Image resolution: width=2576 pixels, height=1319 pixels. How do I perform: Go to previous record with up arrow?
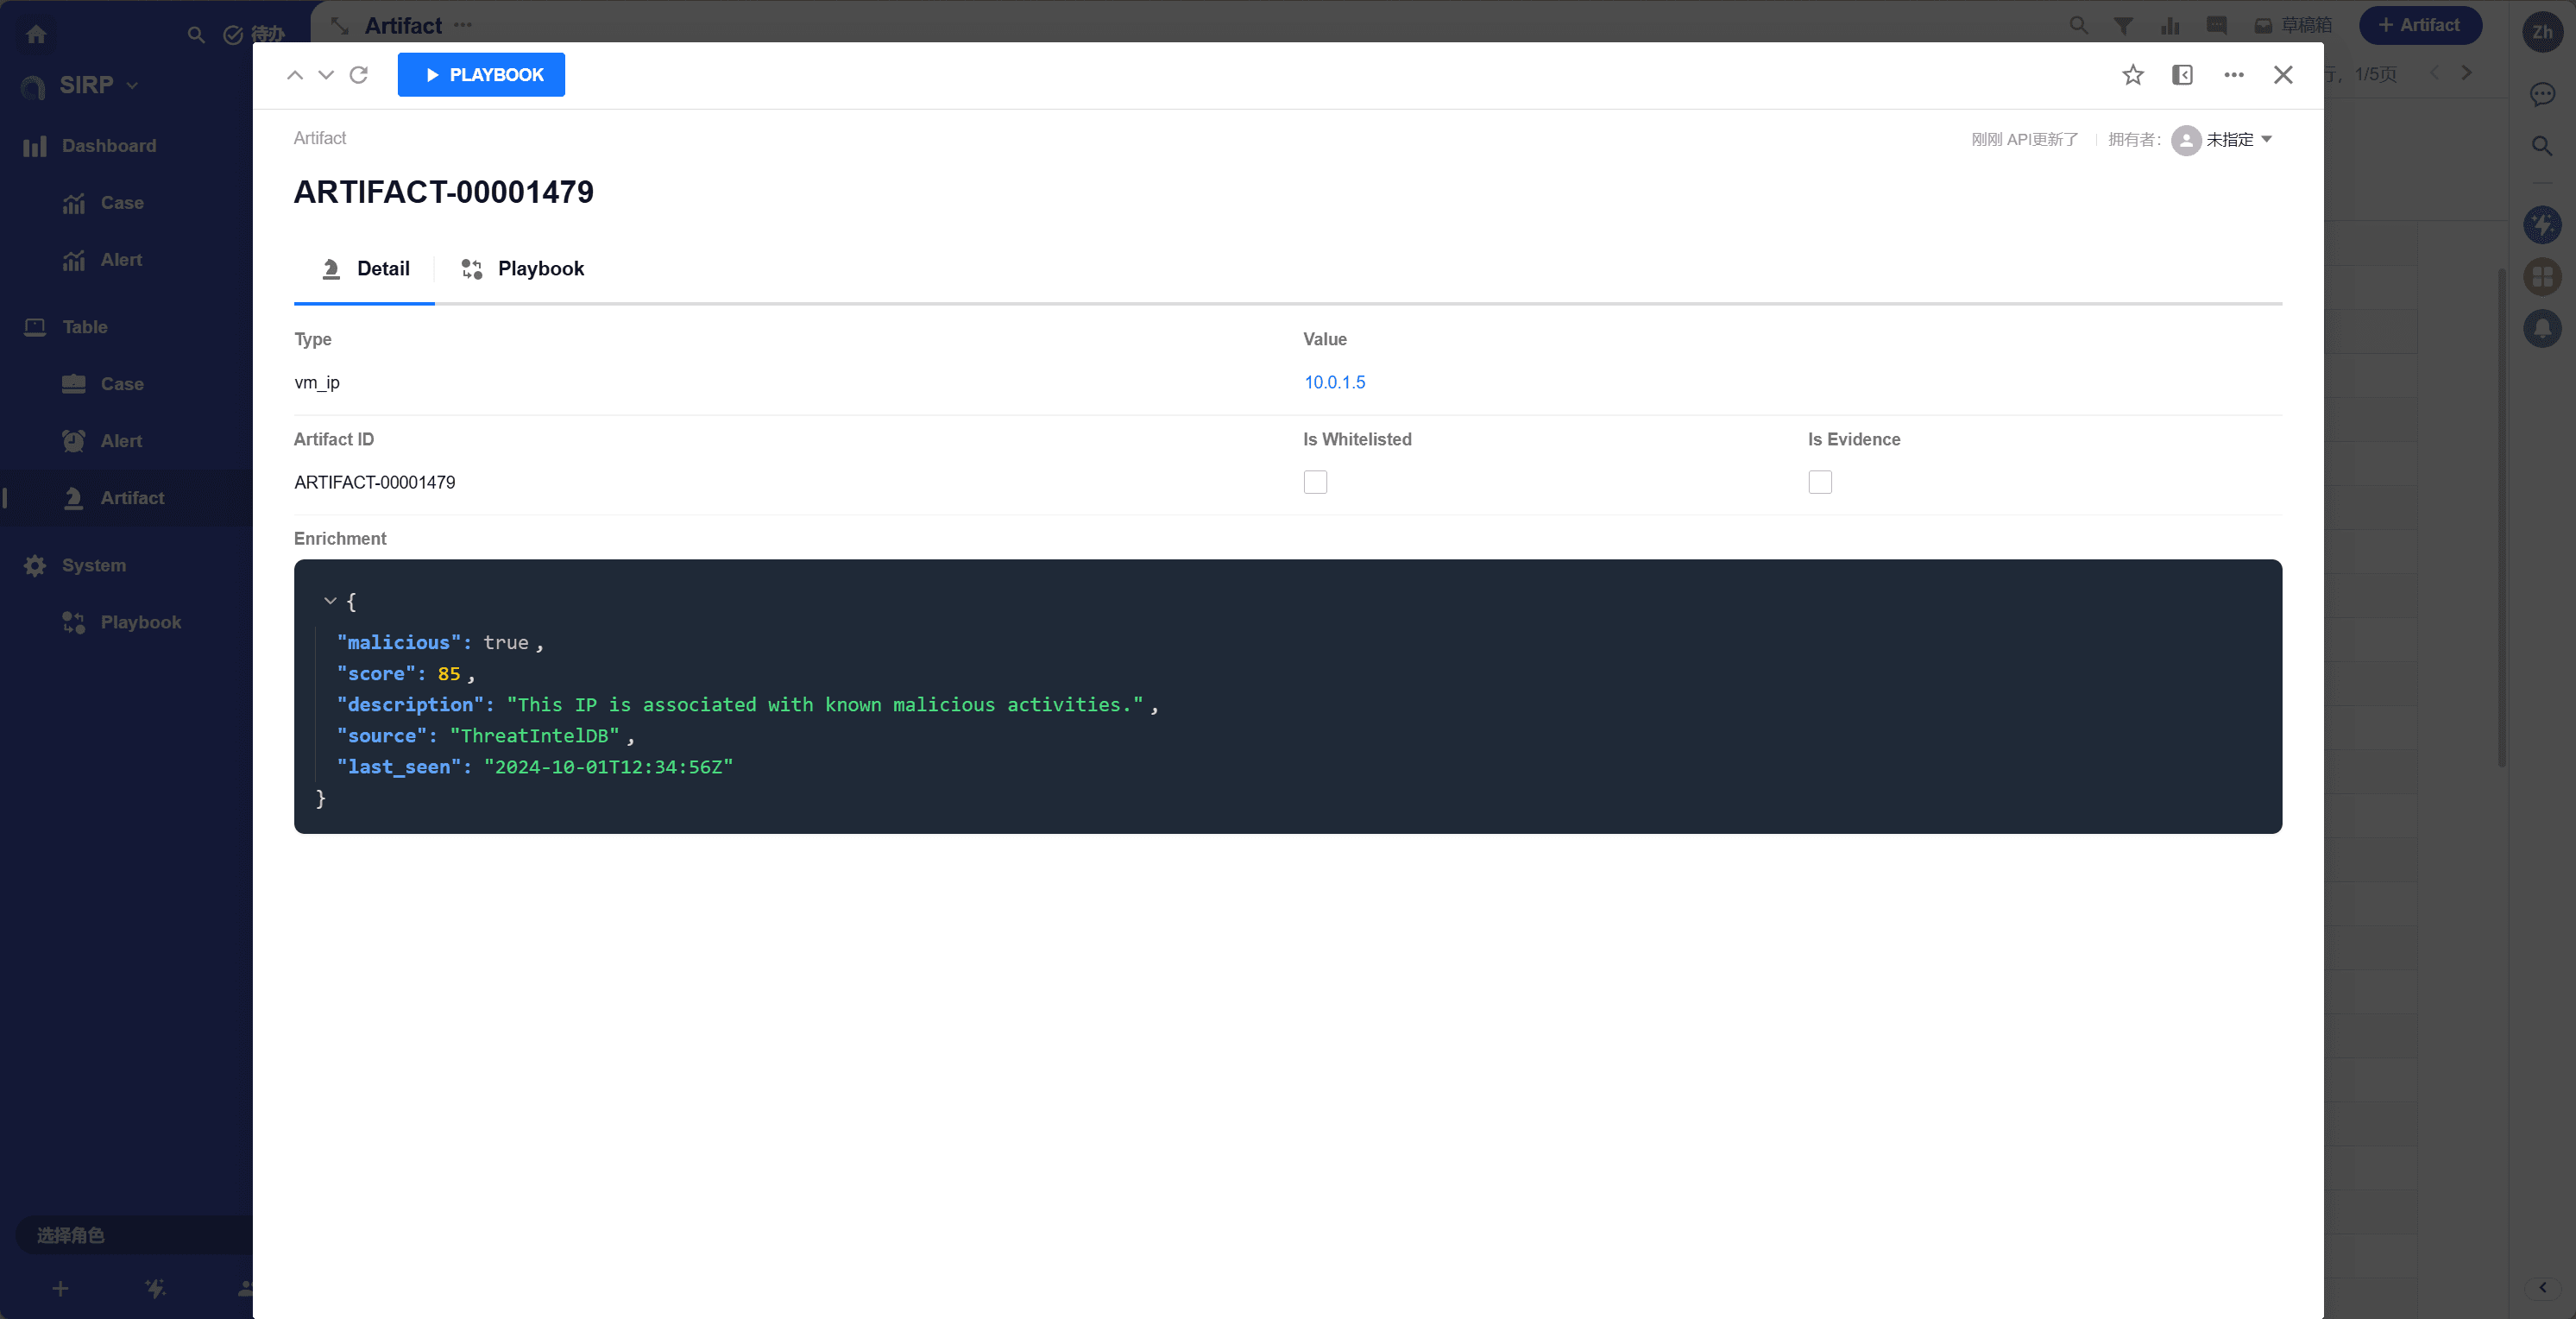[295, 75]
